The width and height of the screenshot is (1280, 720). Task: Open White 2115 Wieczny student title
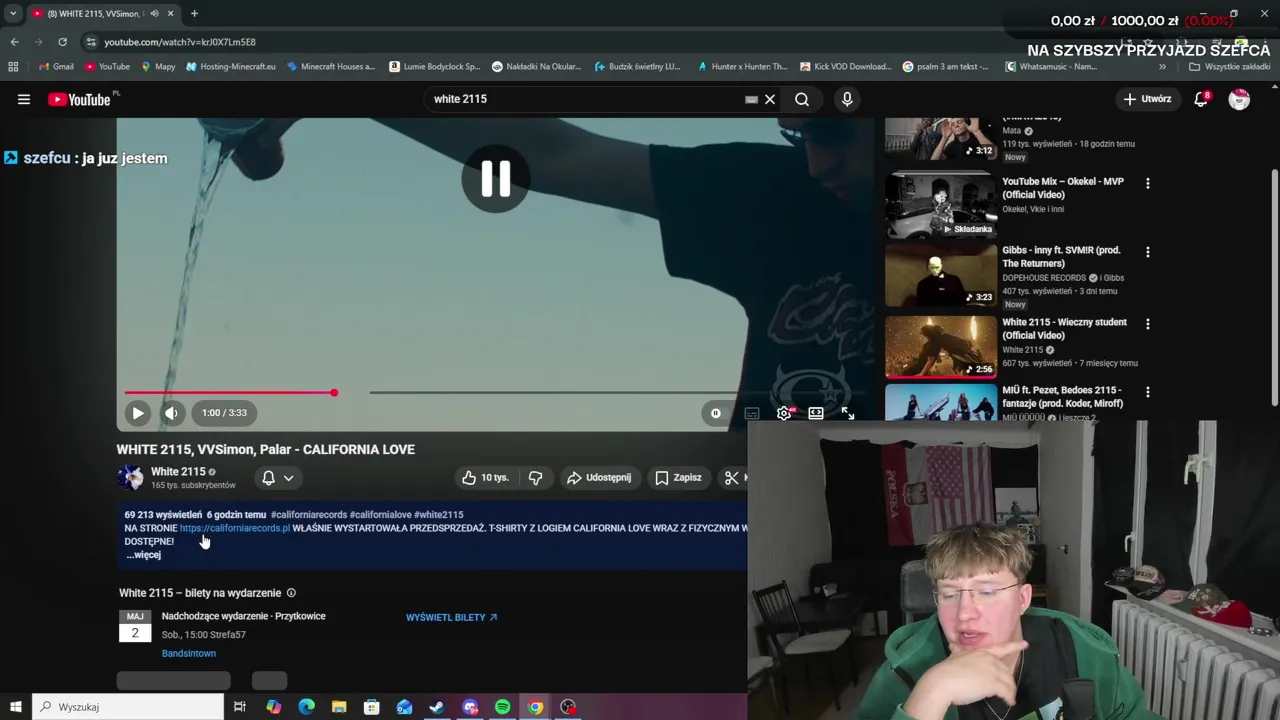coord(1064,329)
